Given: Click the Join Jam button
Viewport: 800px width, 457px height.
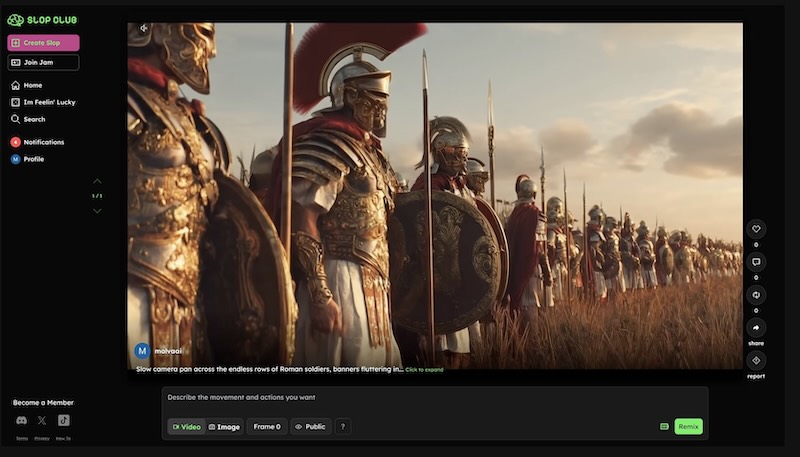Looking at the screenshot, I should (x=43, y=62).
